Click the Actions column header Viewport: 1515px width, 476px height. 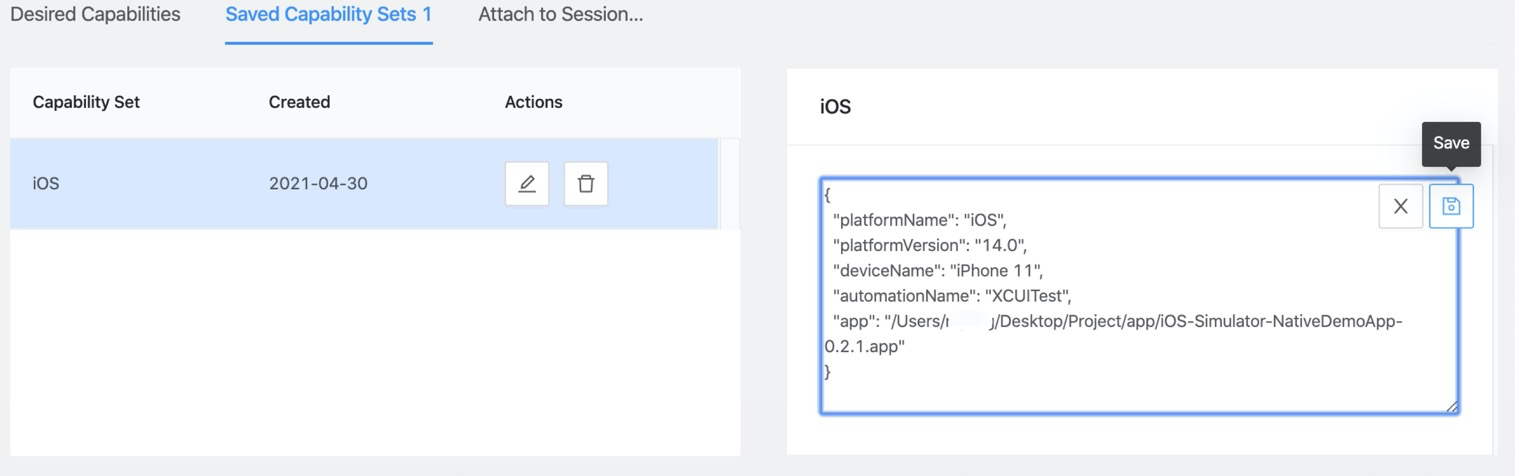(533, 102)
